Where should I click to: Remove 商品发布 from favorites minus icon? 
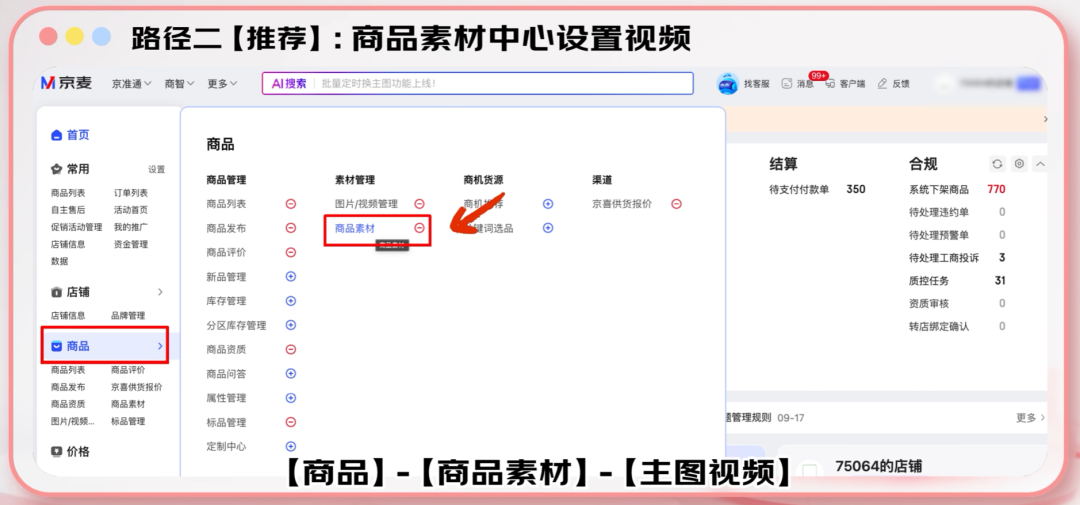click(291, 228)
